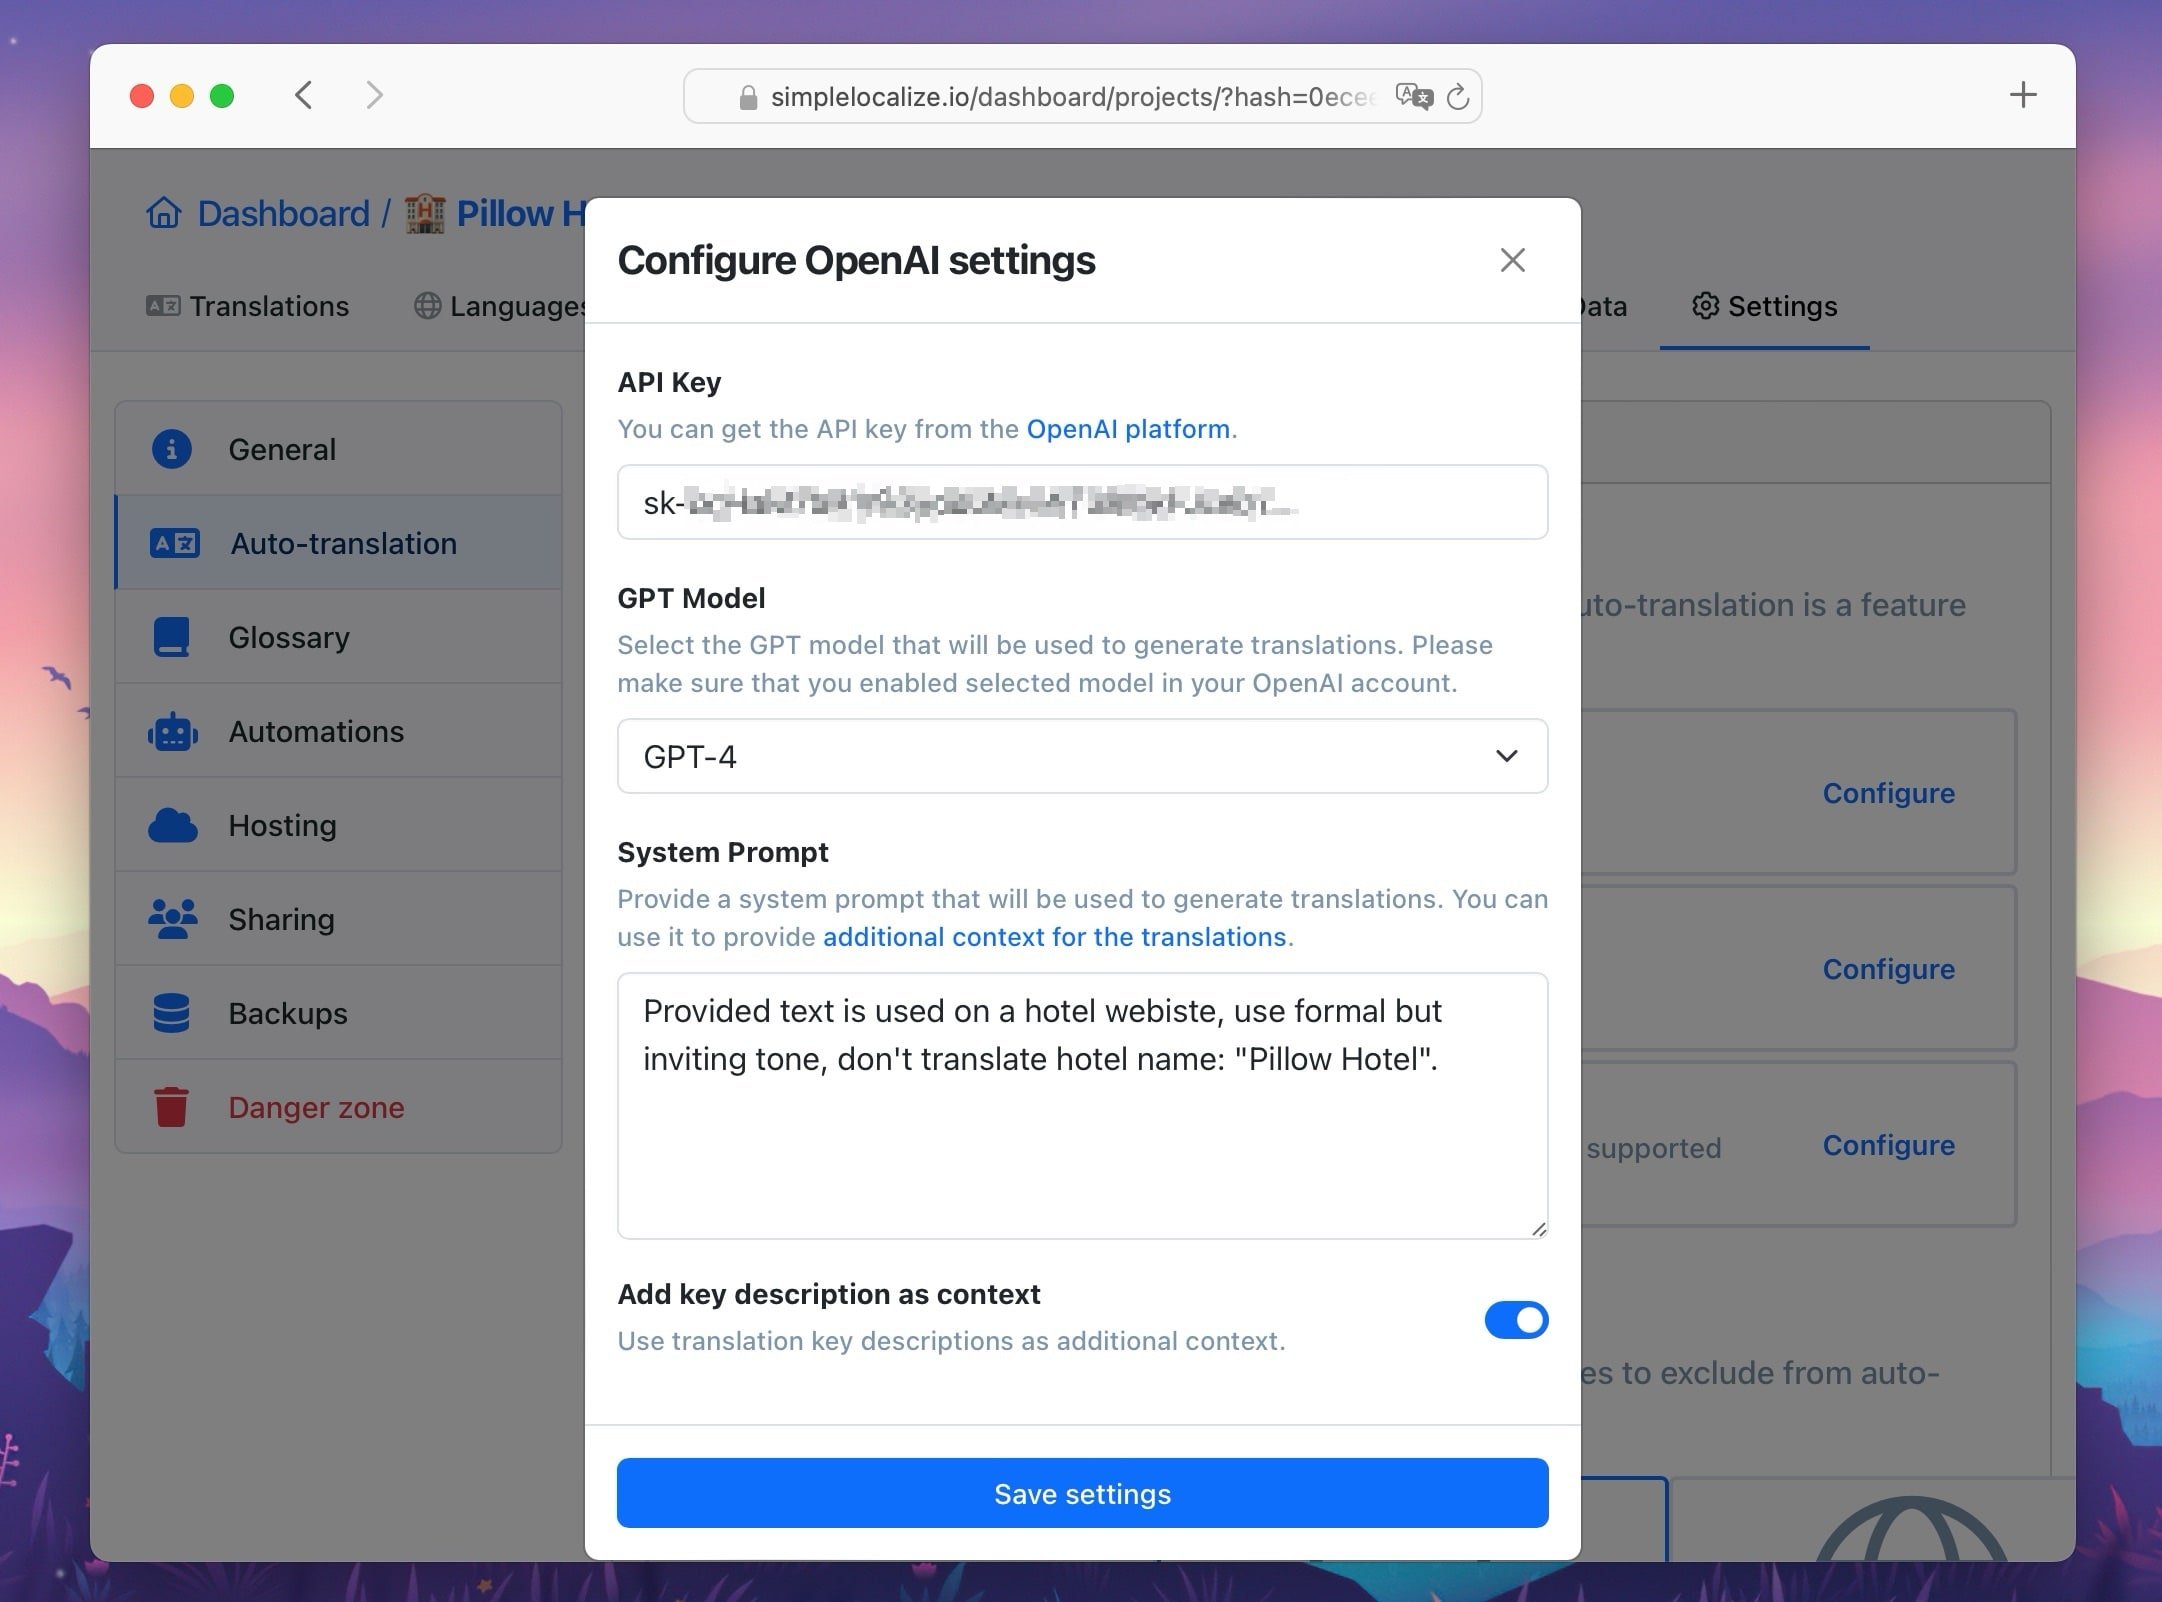Grab the System Prompt textarea resize handle

1538,1229
